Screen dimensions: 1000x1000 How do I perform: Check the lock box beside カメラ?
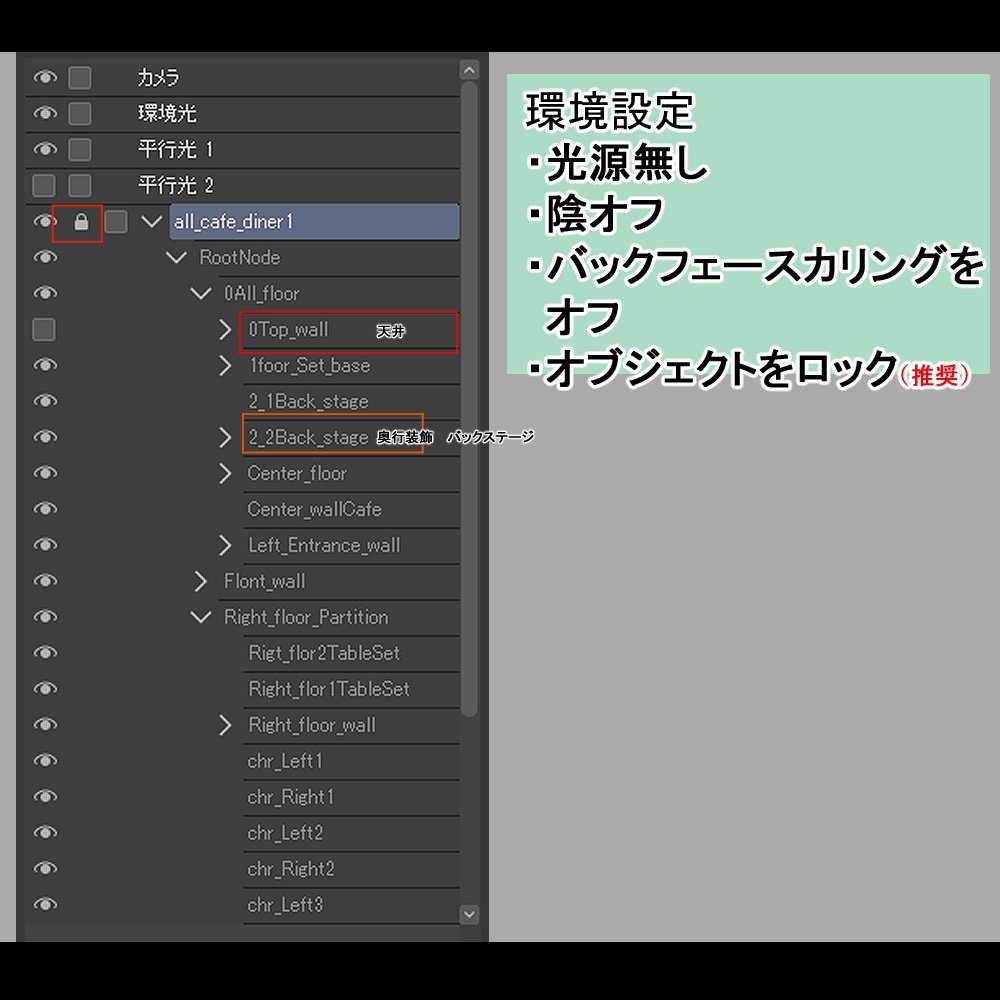coord(80,78)
